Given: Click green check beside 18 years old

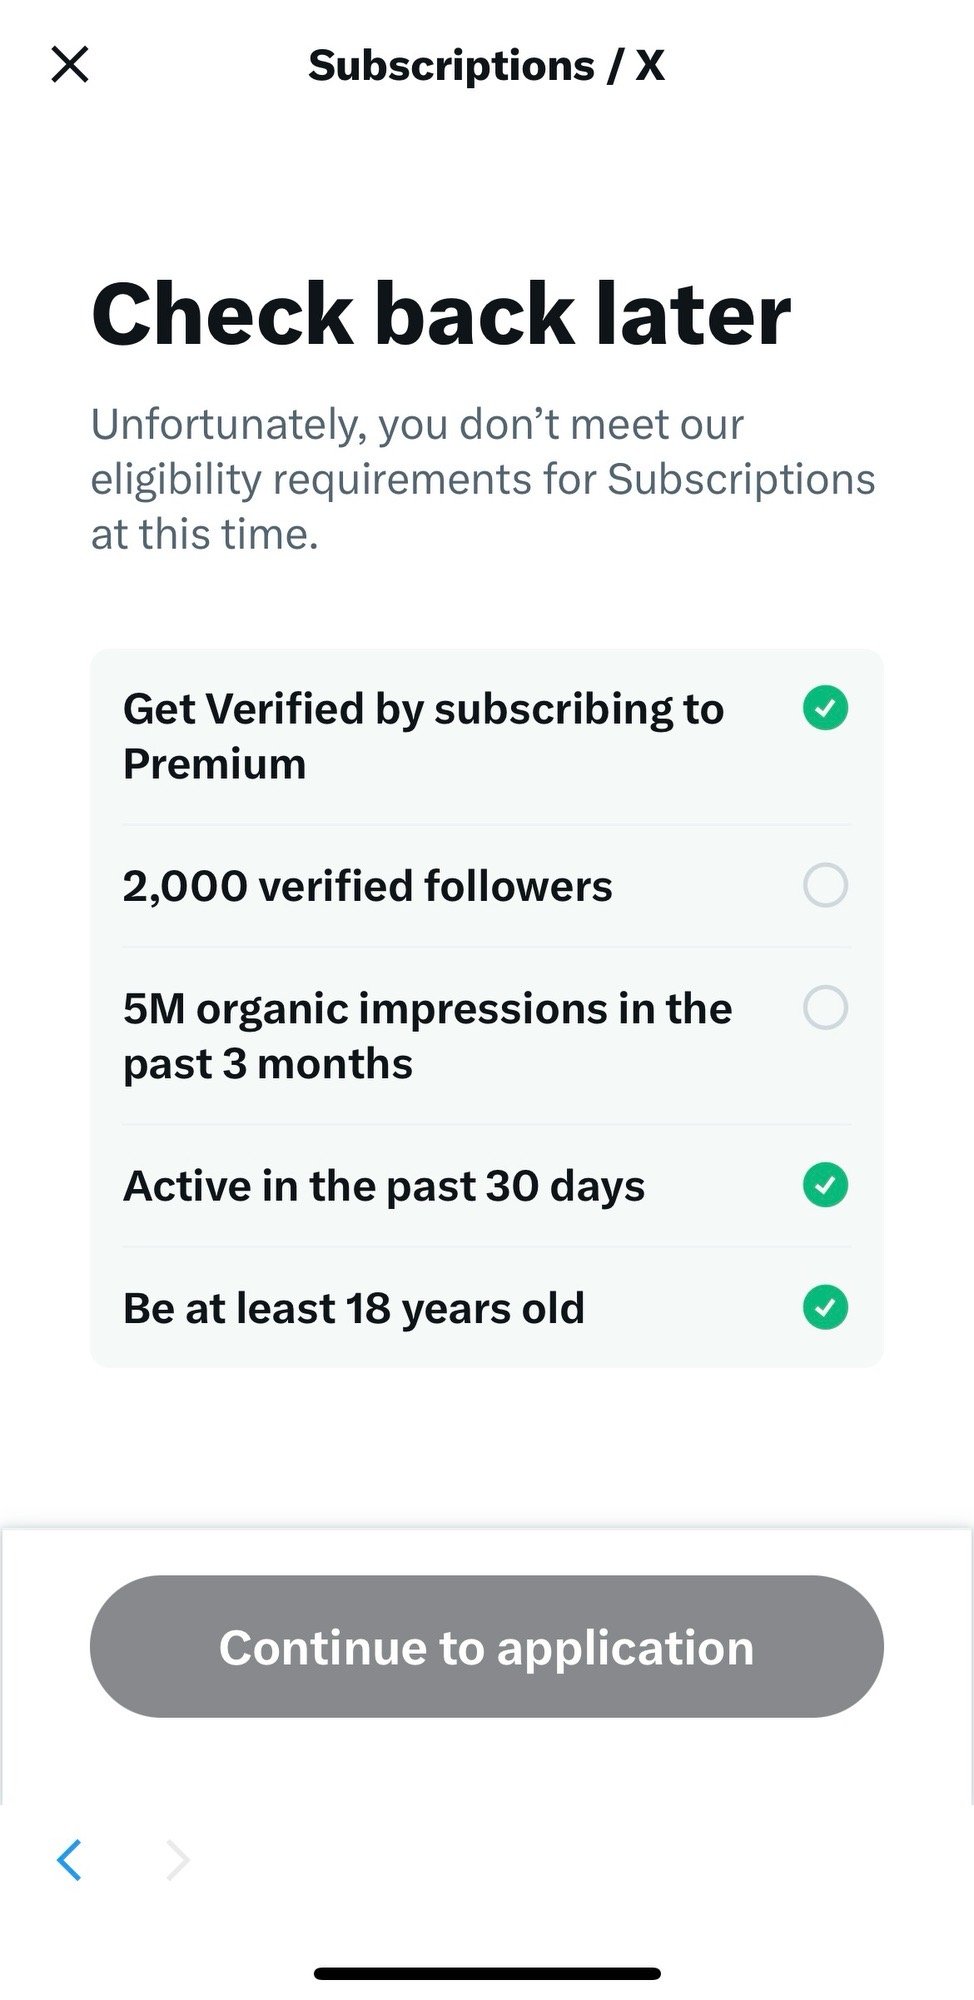Looking at the screenshot, I should (825, 1307).
